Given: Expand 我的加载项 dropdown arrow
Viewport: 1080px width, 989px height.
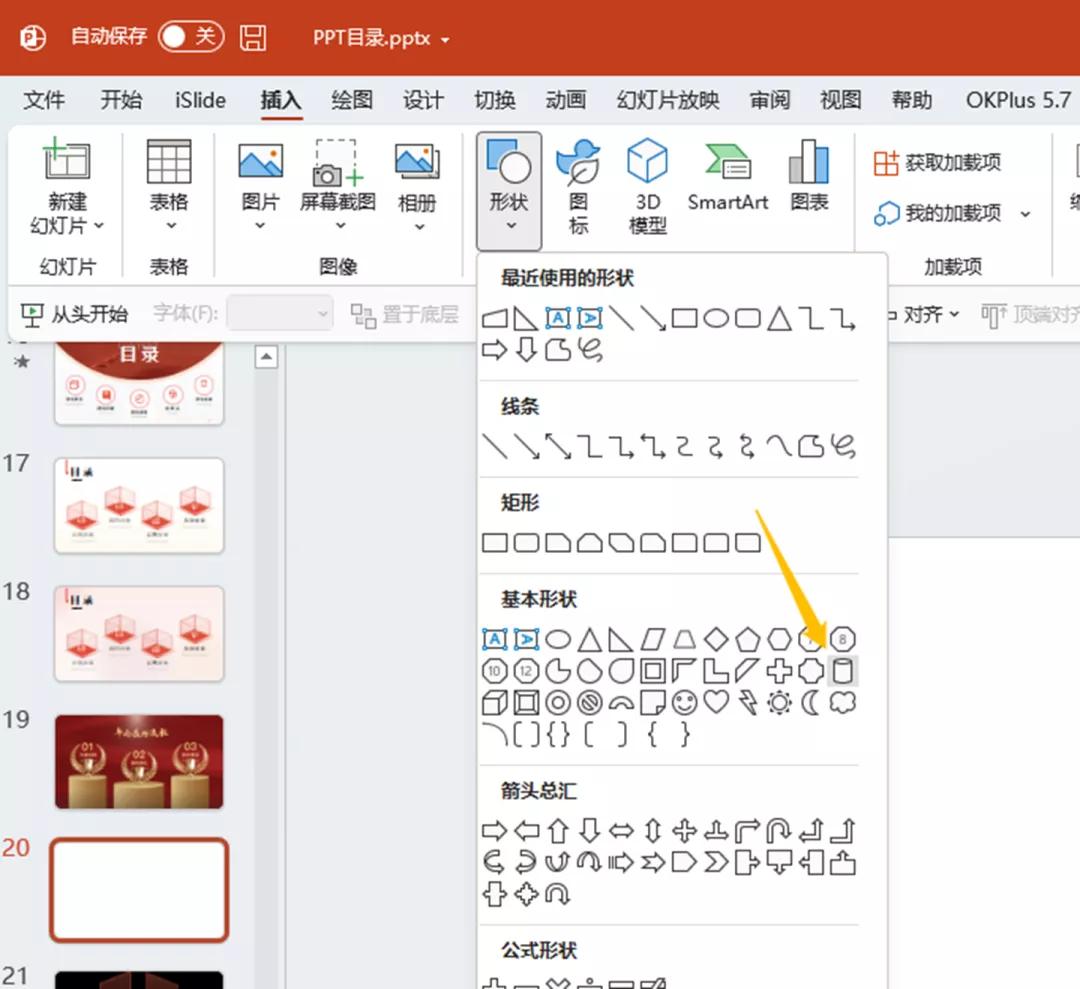Looking at the screenshot, I should coord(1025,214).
